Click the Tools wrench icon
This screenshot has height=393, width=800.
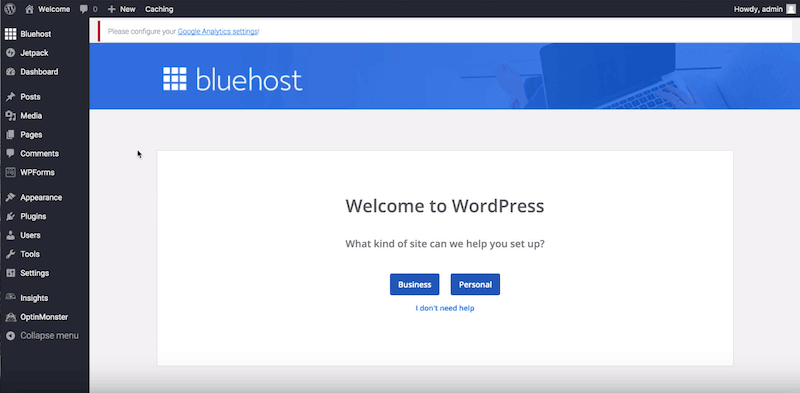[x=10, y=254]
